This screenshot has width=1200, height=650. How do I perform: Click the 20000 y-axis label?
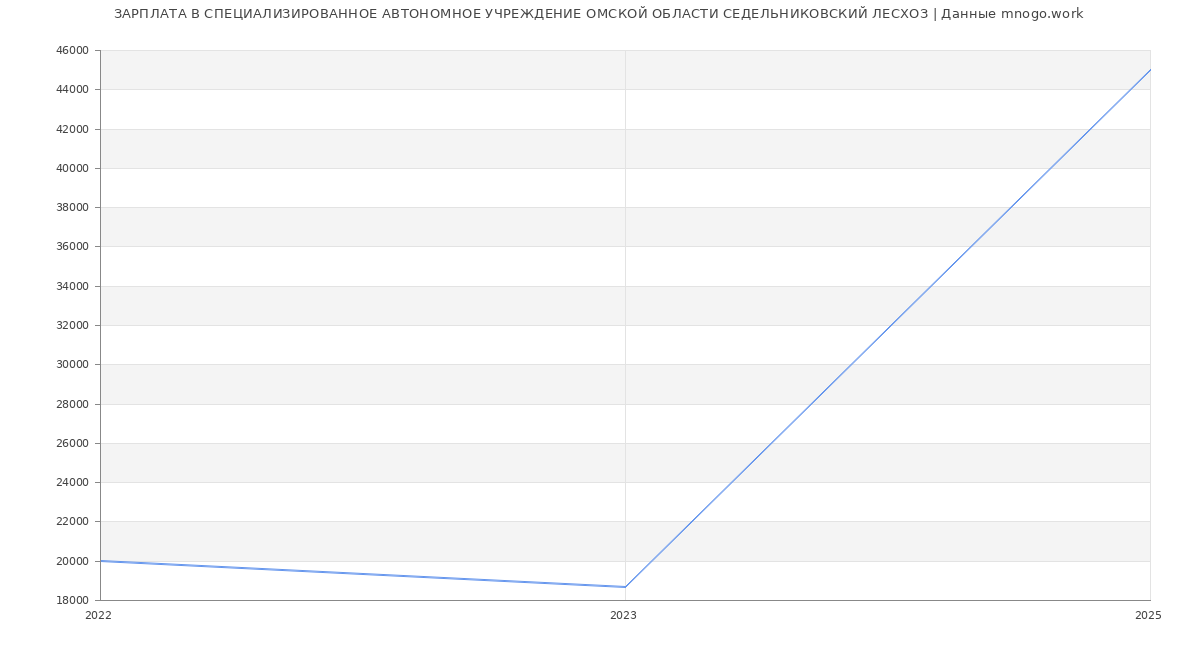point(72,561)
